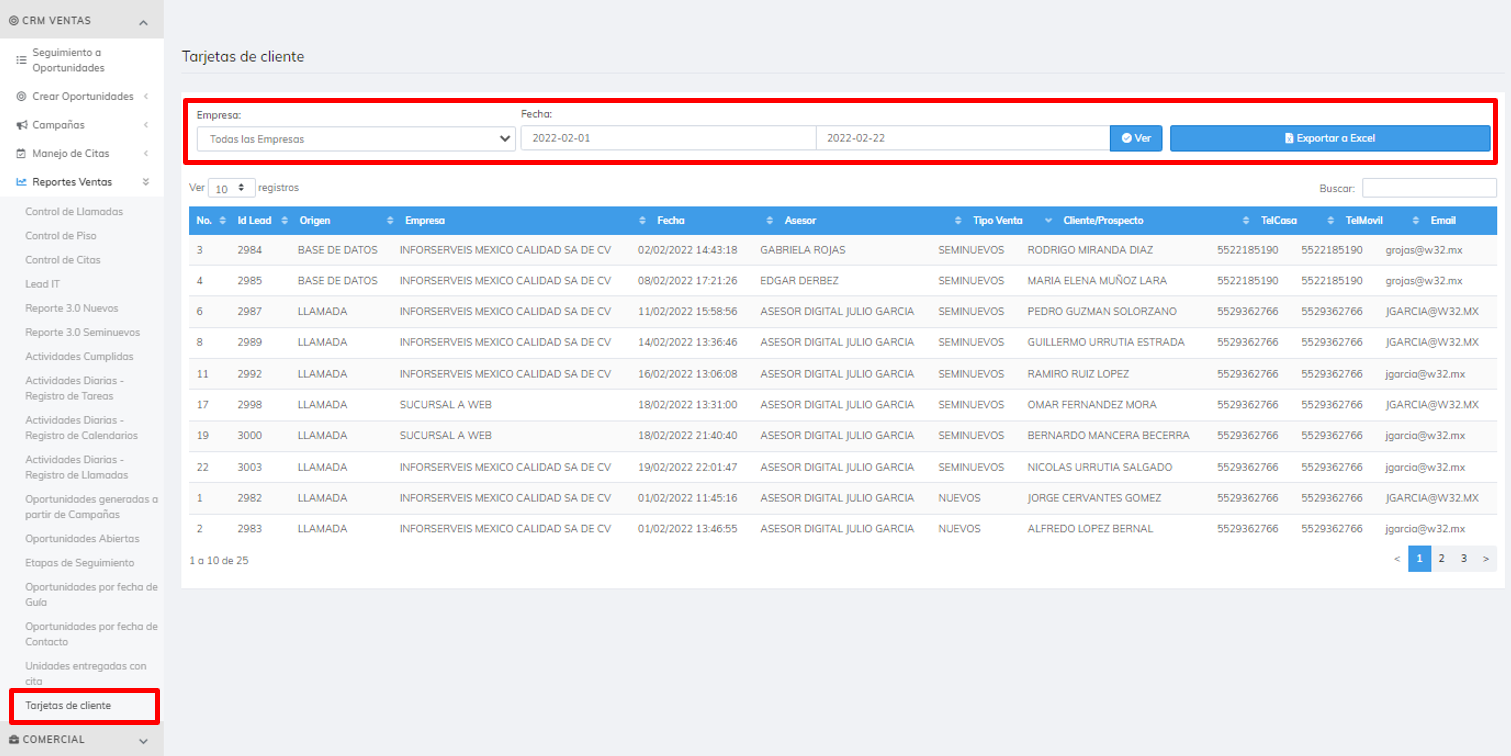Change the records per page selector
The width and height of the screenshot is (1511, 756).
point(231,188)
